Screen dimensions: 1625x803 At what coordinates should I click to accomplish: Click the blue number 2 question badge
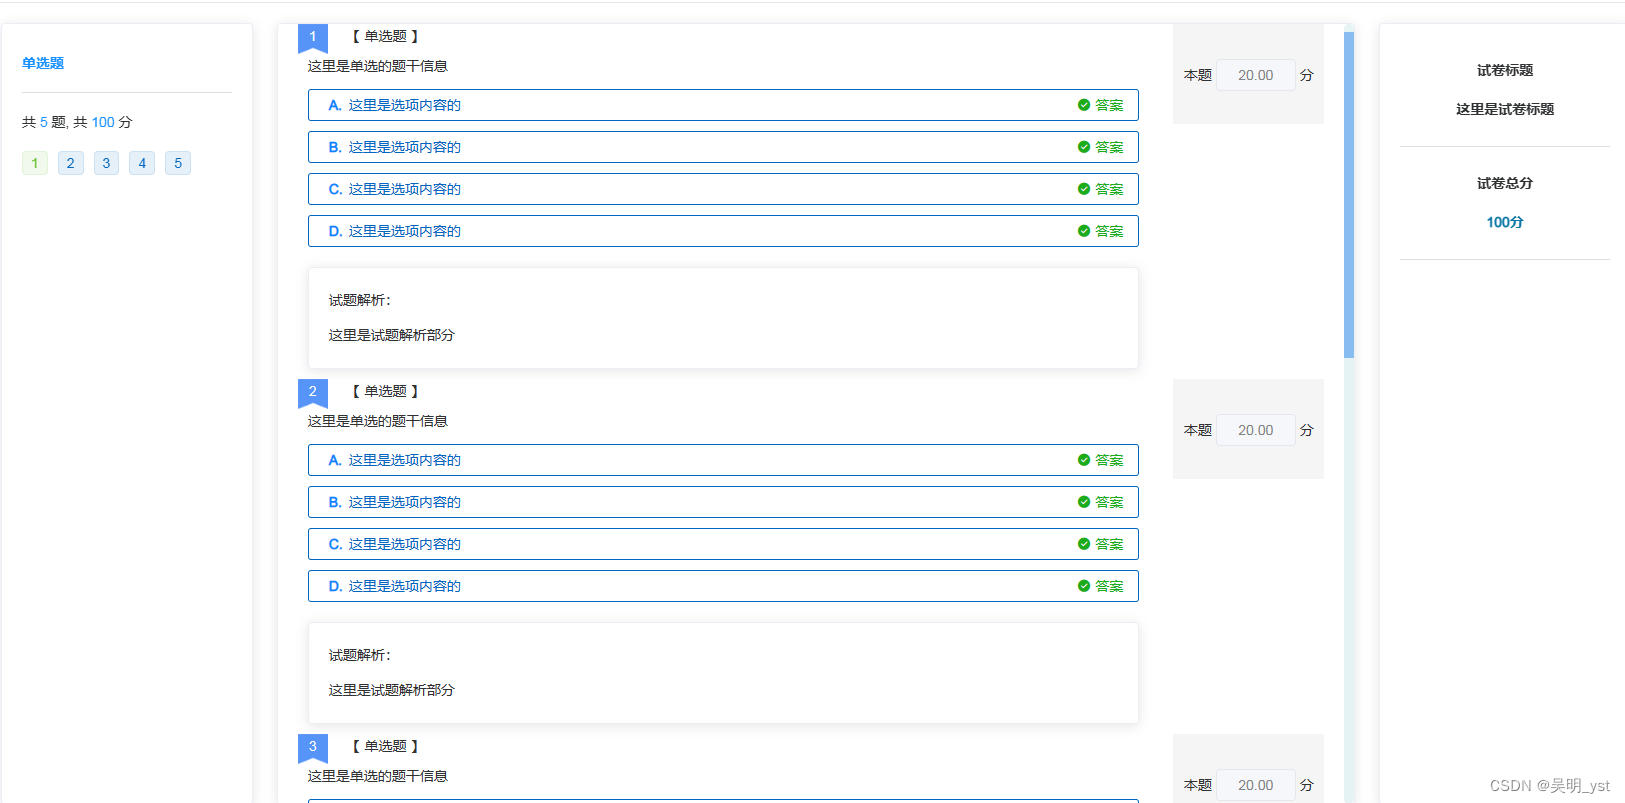313,393
